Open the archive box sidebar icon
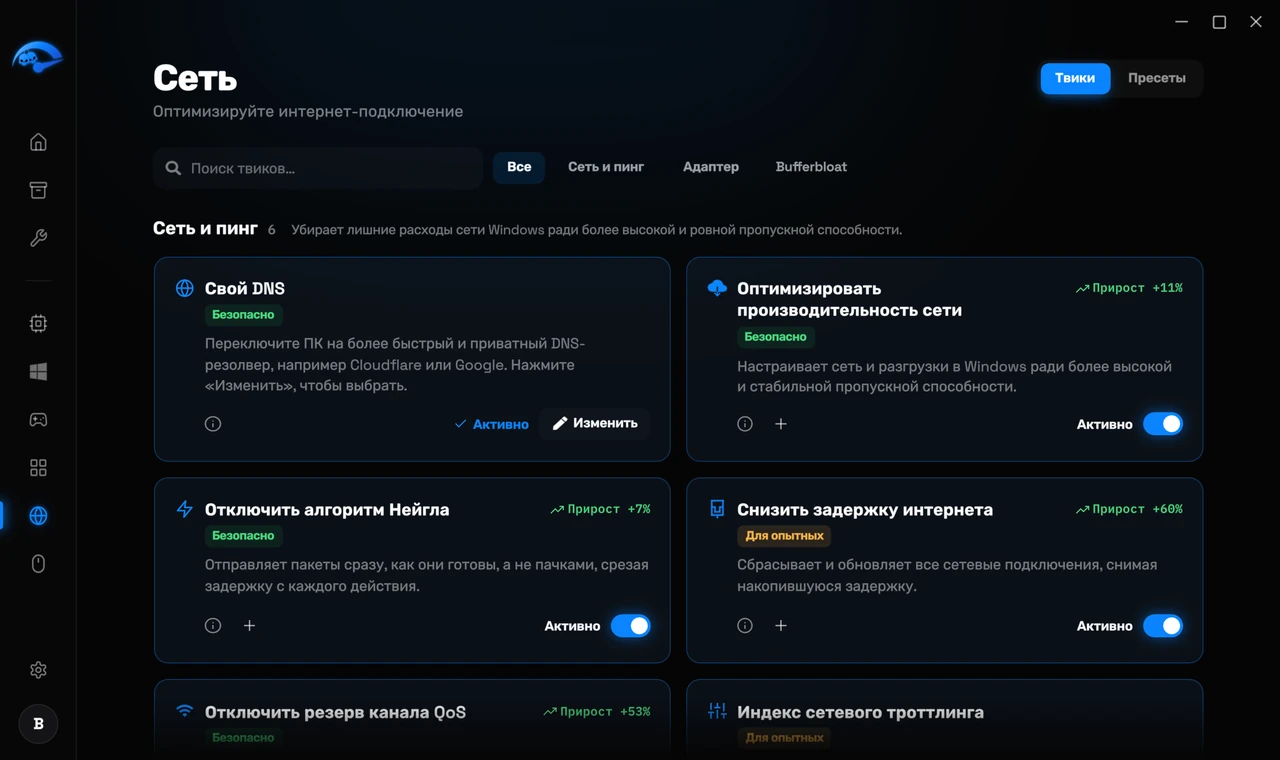 click(x=38, y=190)
